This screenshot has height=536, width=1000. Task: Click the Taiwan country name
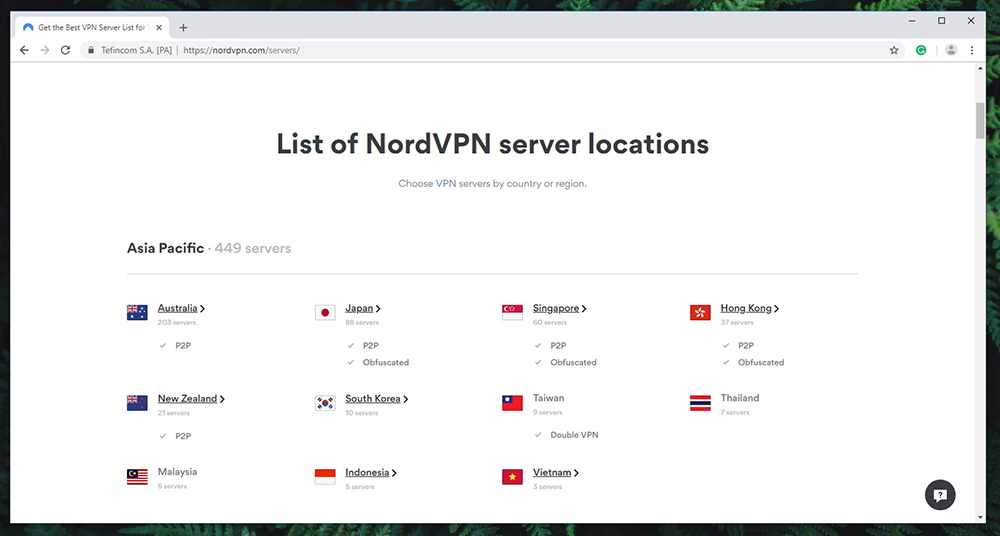pyautogui.click(x=548, y=398)
